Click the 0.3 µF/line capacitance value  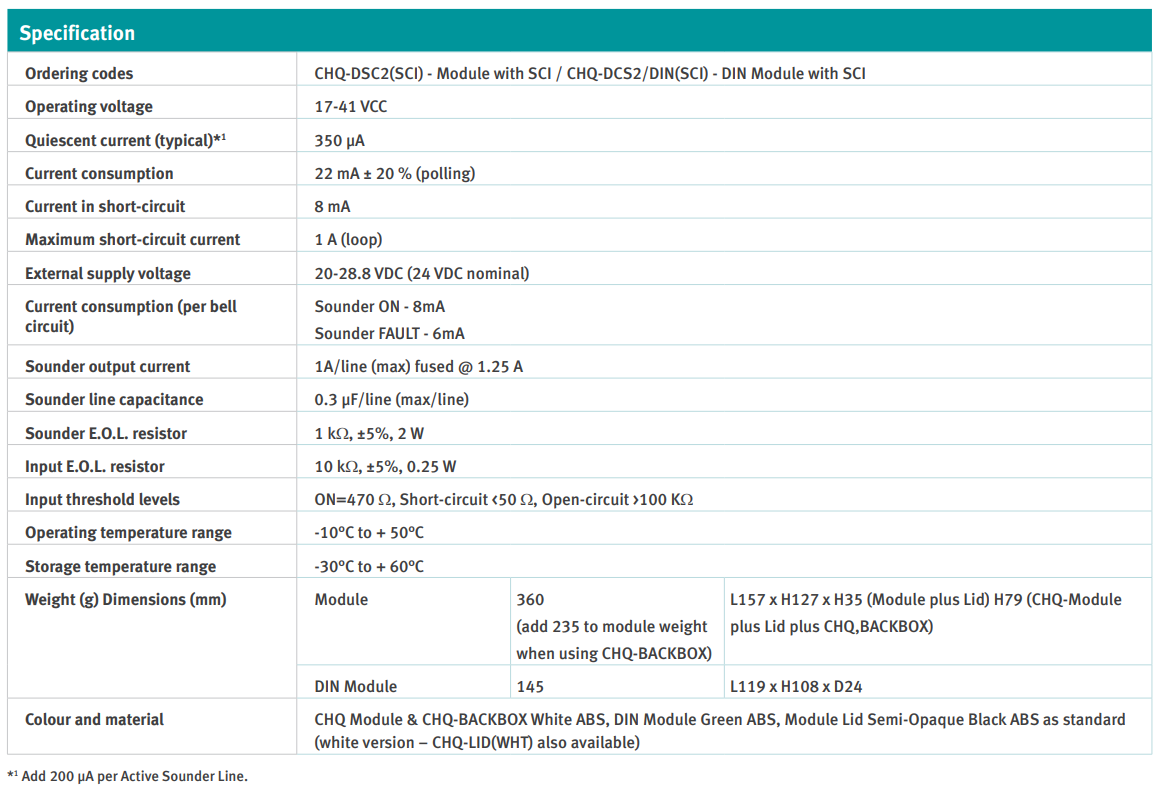391,399
